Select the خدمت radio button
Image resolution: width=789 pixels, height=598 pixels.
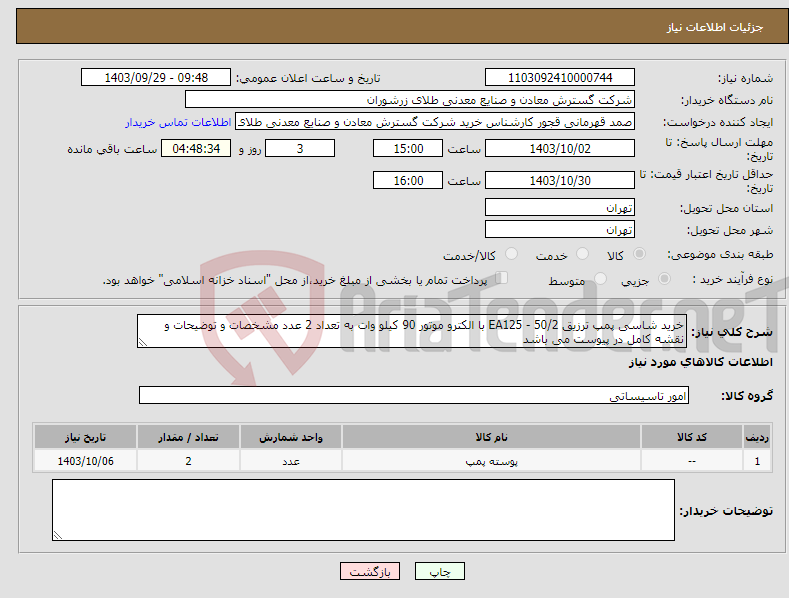pyautogui.click(x=582, y=254)
